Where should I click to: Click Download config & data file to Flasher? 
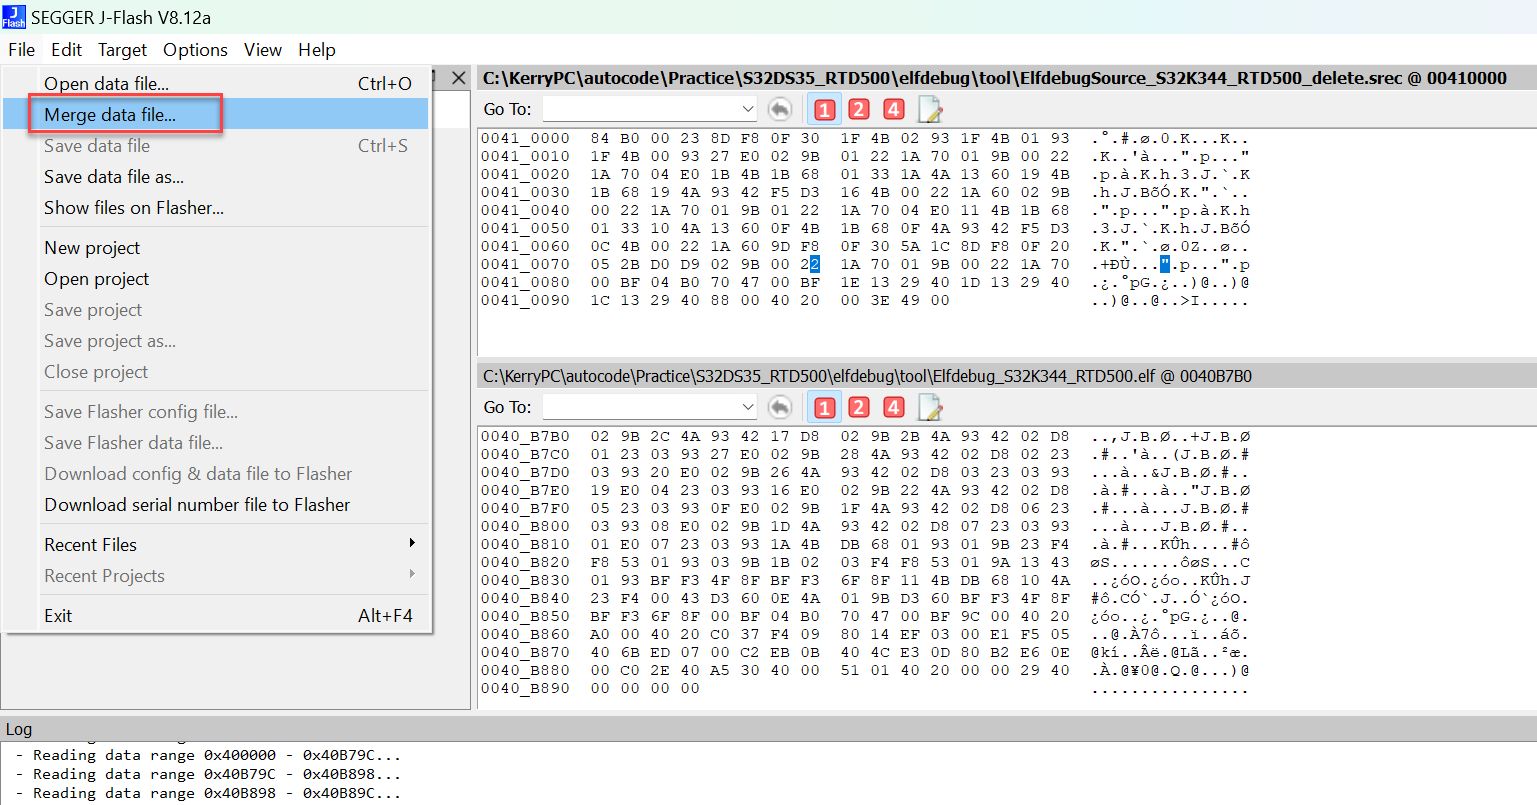[x=217, y=474]
